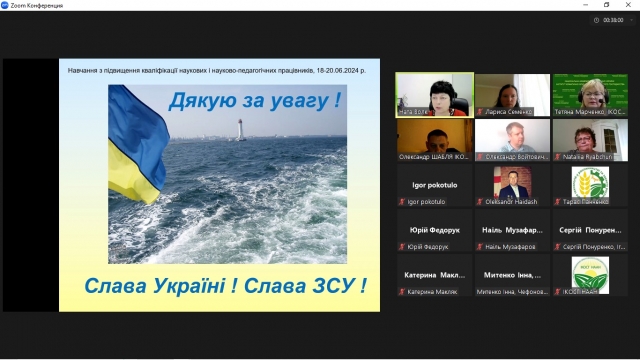Image resolution: width=640 pixels, height=360 pixels.
Task: Open the dropdown arrow next to the timer
Action: (631, 20)
